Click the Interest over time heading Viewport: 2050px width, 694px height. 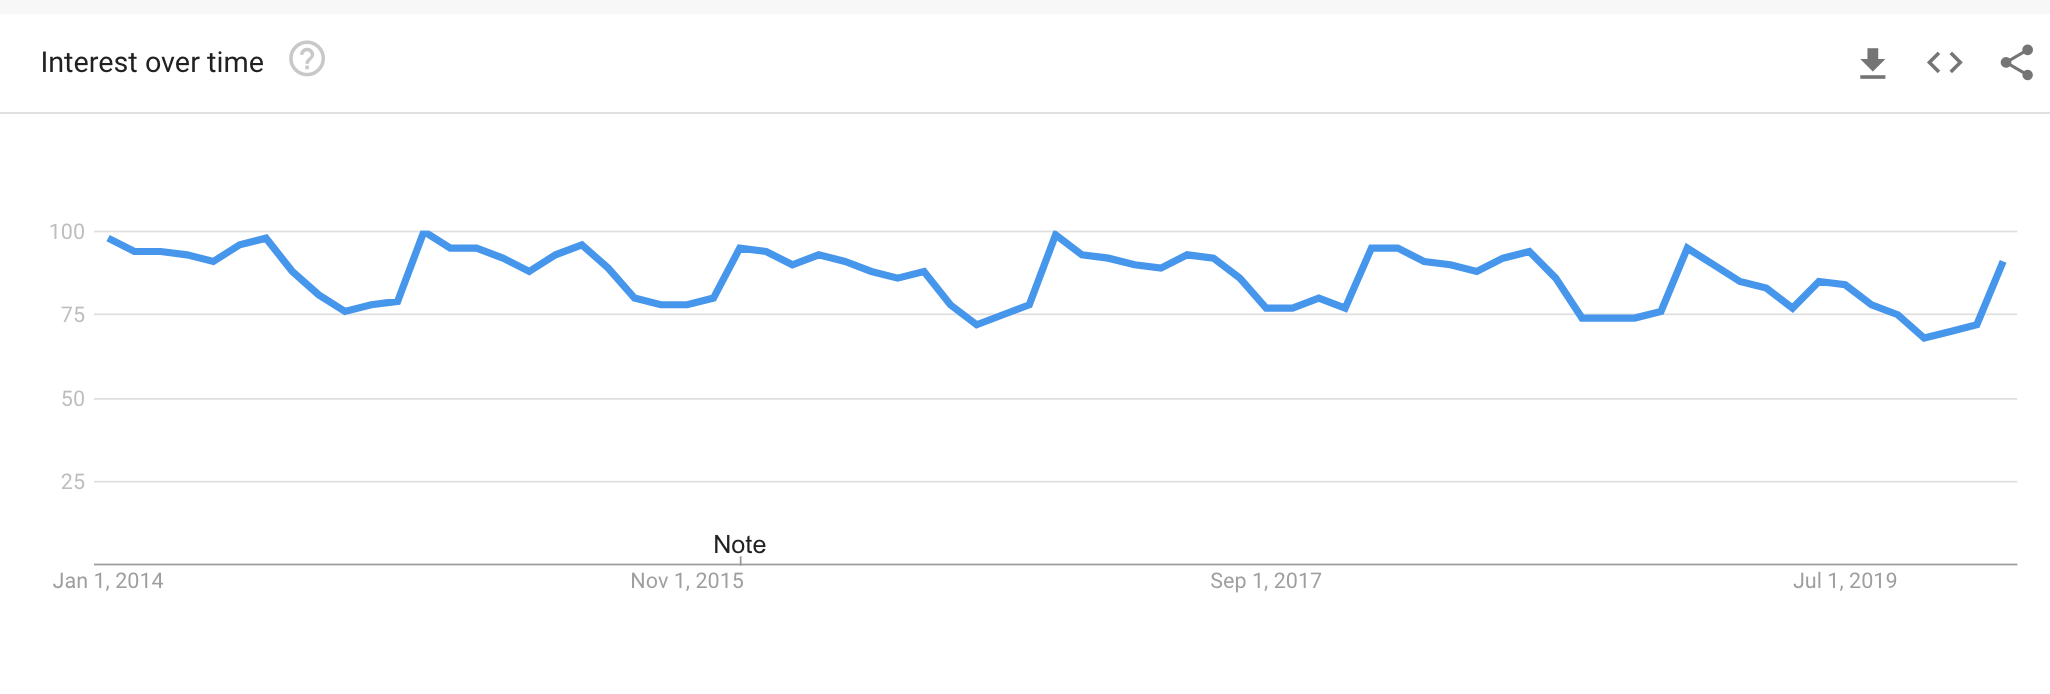click(152, 61)
